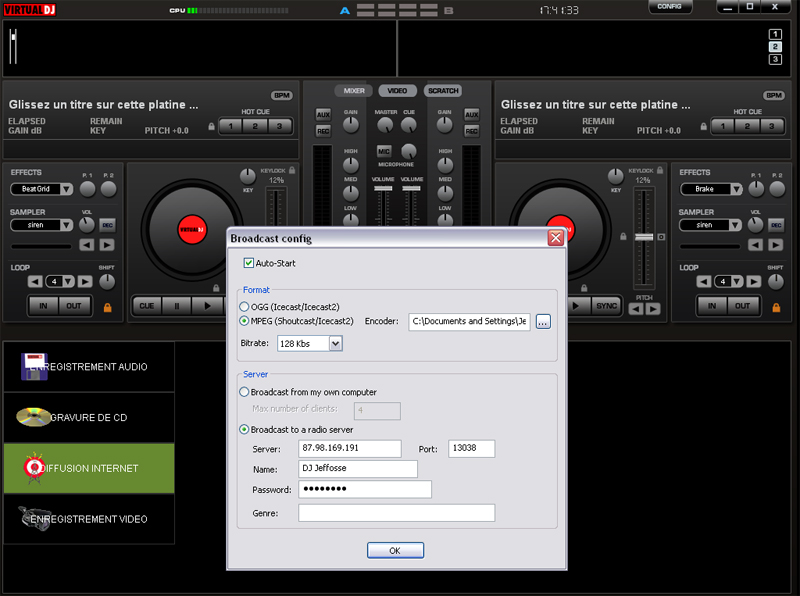Viewport: 800px width, 596px height.
Task: Extend the right deck loop with right arrow
Action: [754, 281]
